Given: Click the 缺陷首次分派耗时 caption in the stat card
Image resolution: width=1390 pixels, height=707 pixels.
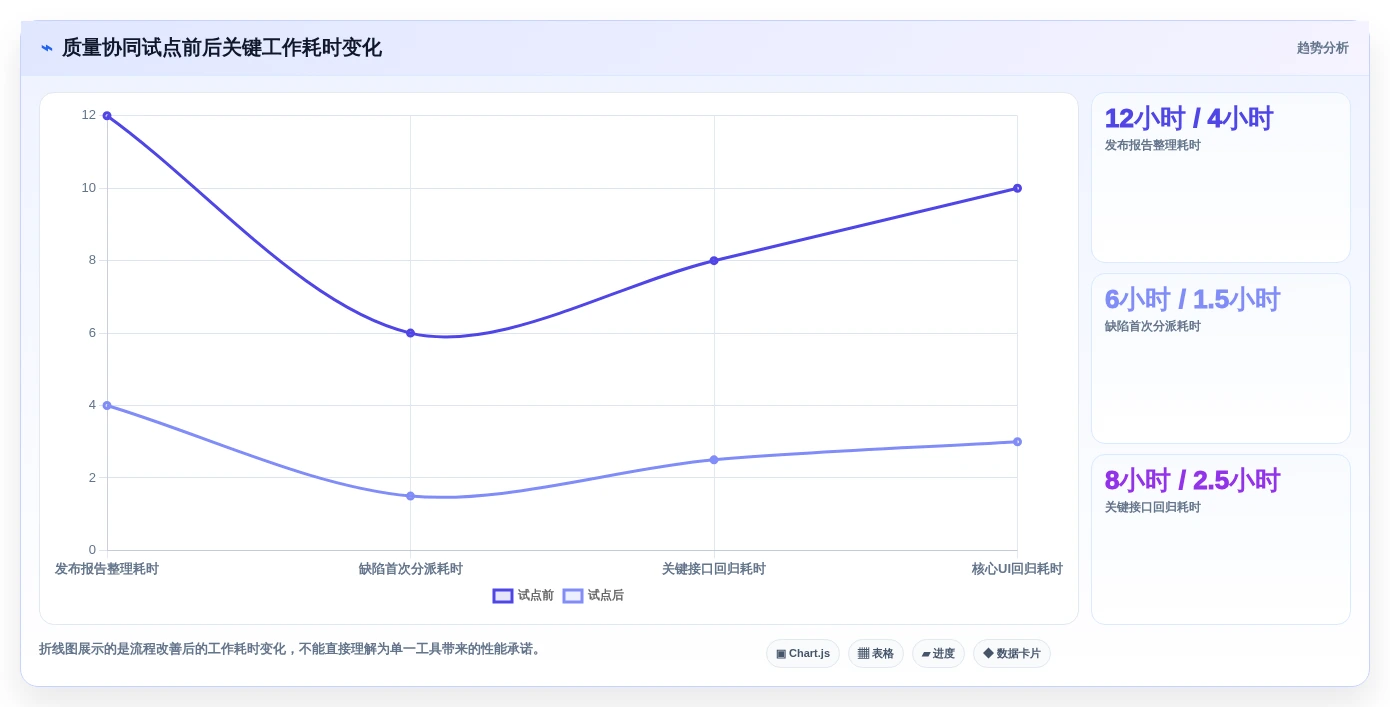Looking at the screenshot, I should tap(1152, 326).
